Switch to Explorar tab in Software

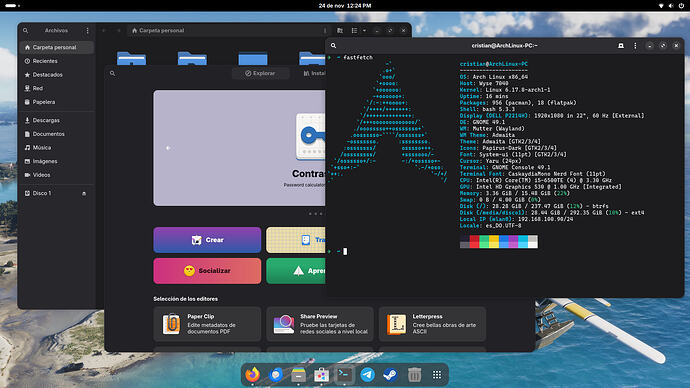(x=261, y=73)
